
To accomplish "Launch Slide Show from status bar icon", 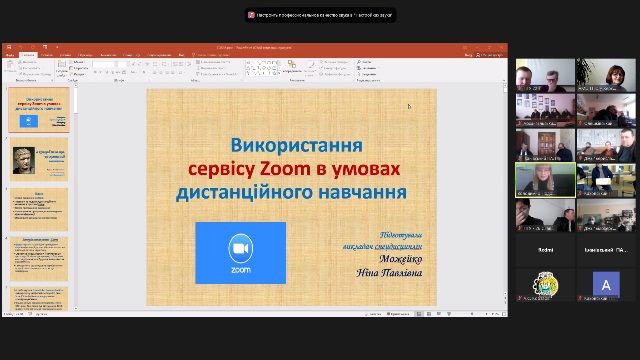I will (449, 314).
